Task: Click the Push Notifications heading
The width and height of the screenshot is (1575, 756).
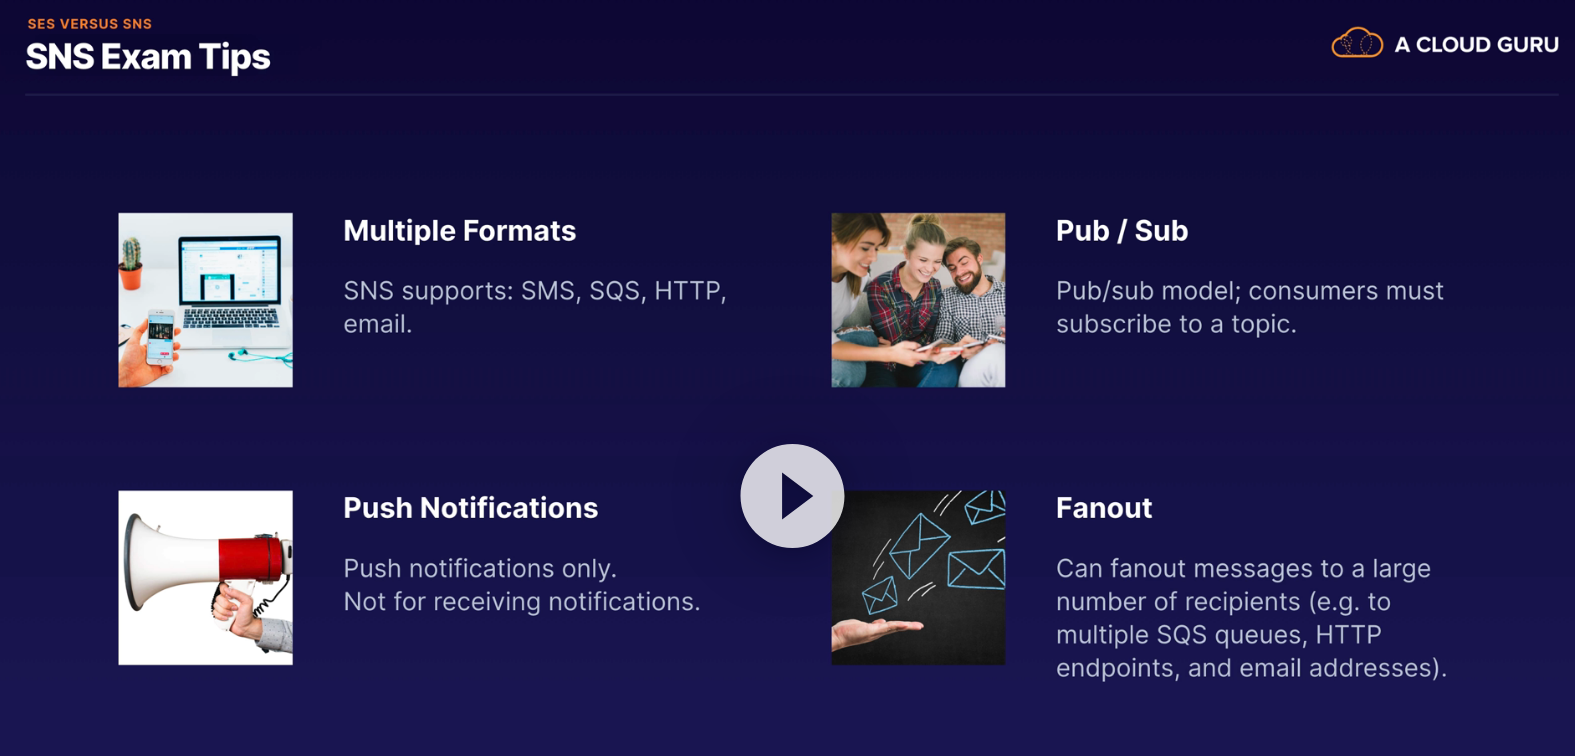Action: (x=470, y=508)
